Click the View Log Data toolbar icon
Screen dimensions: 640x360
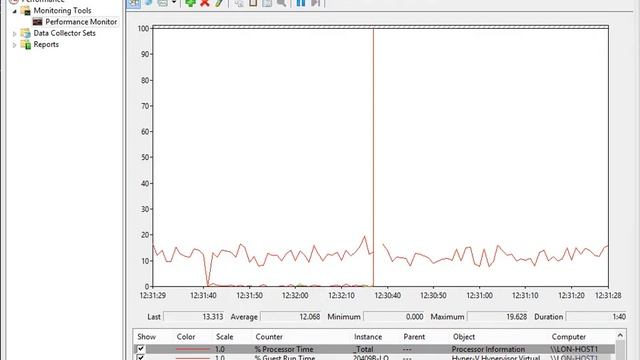coord(149,3)
